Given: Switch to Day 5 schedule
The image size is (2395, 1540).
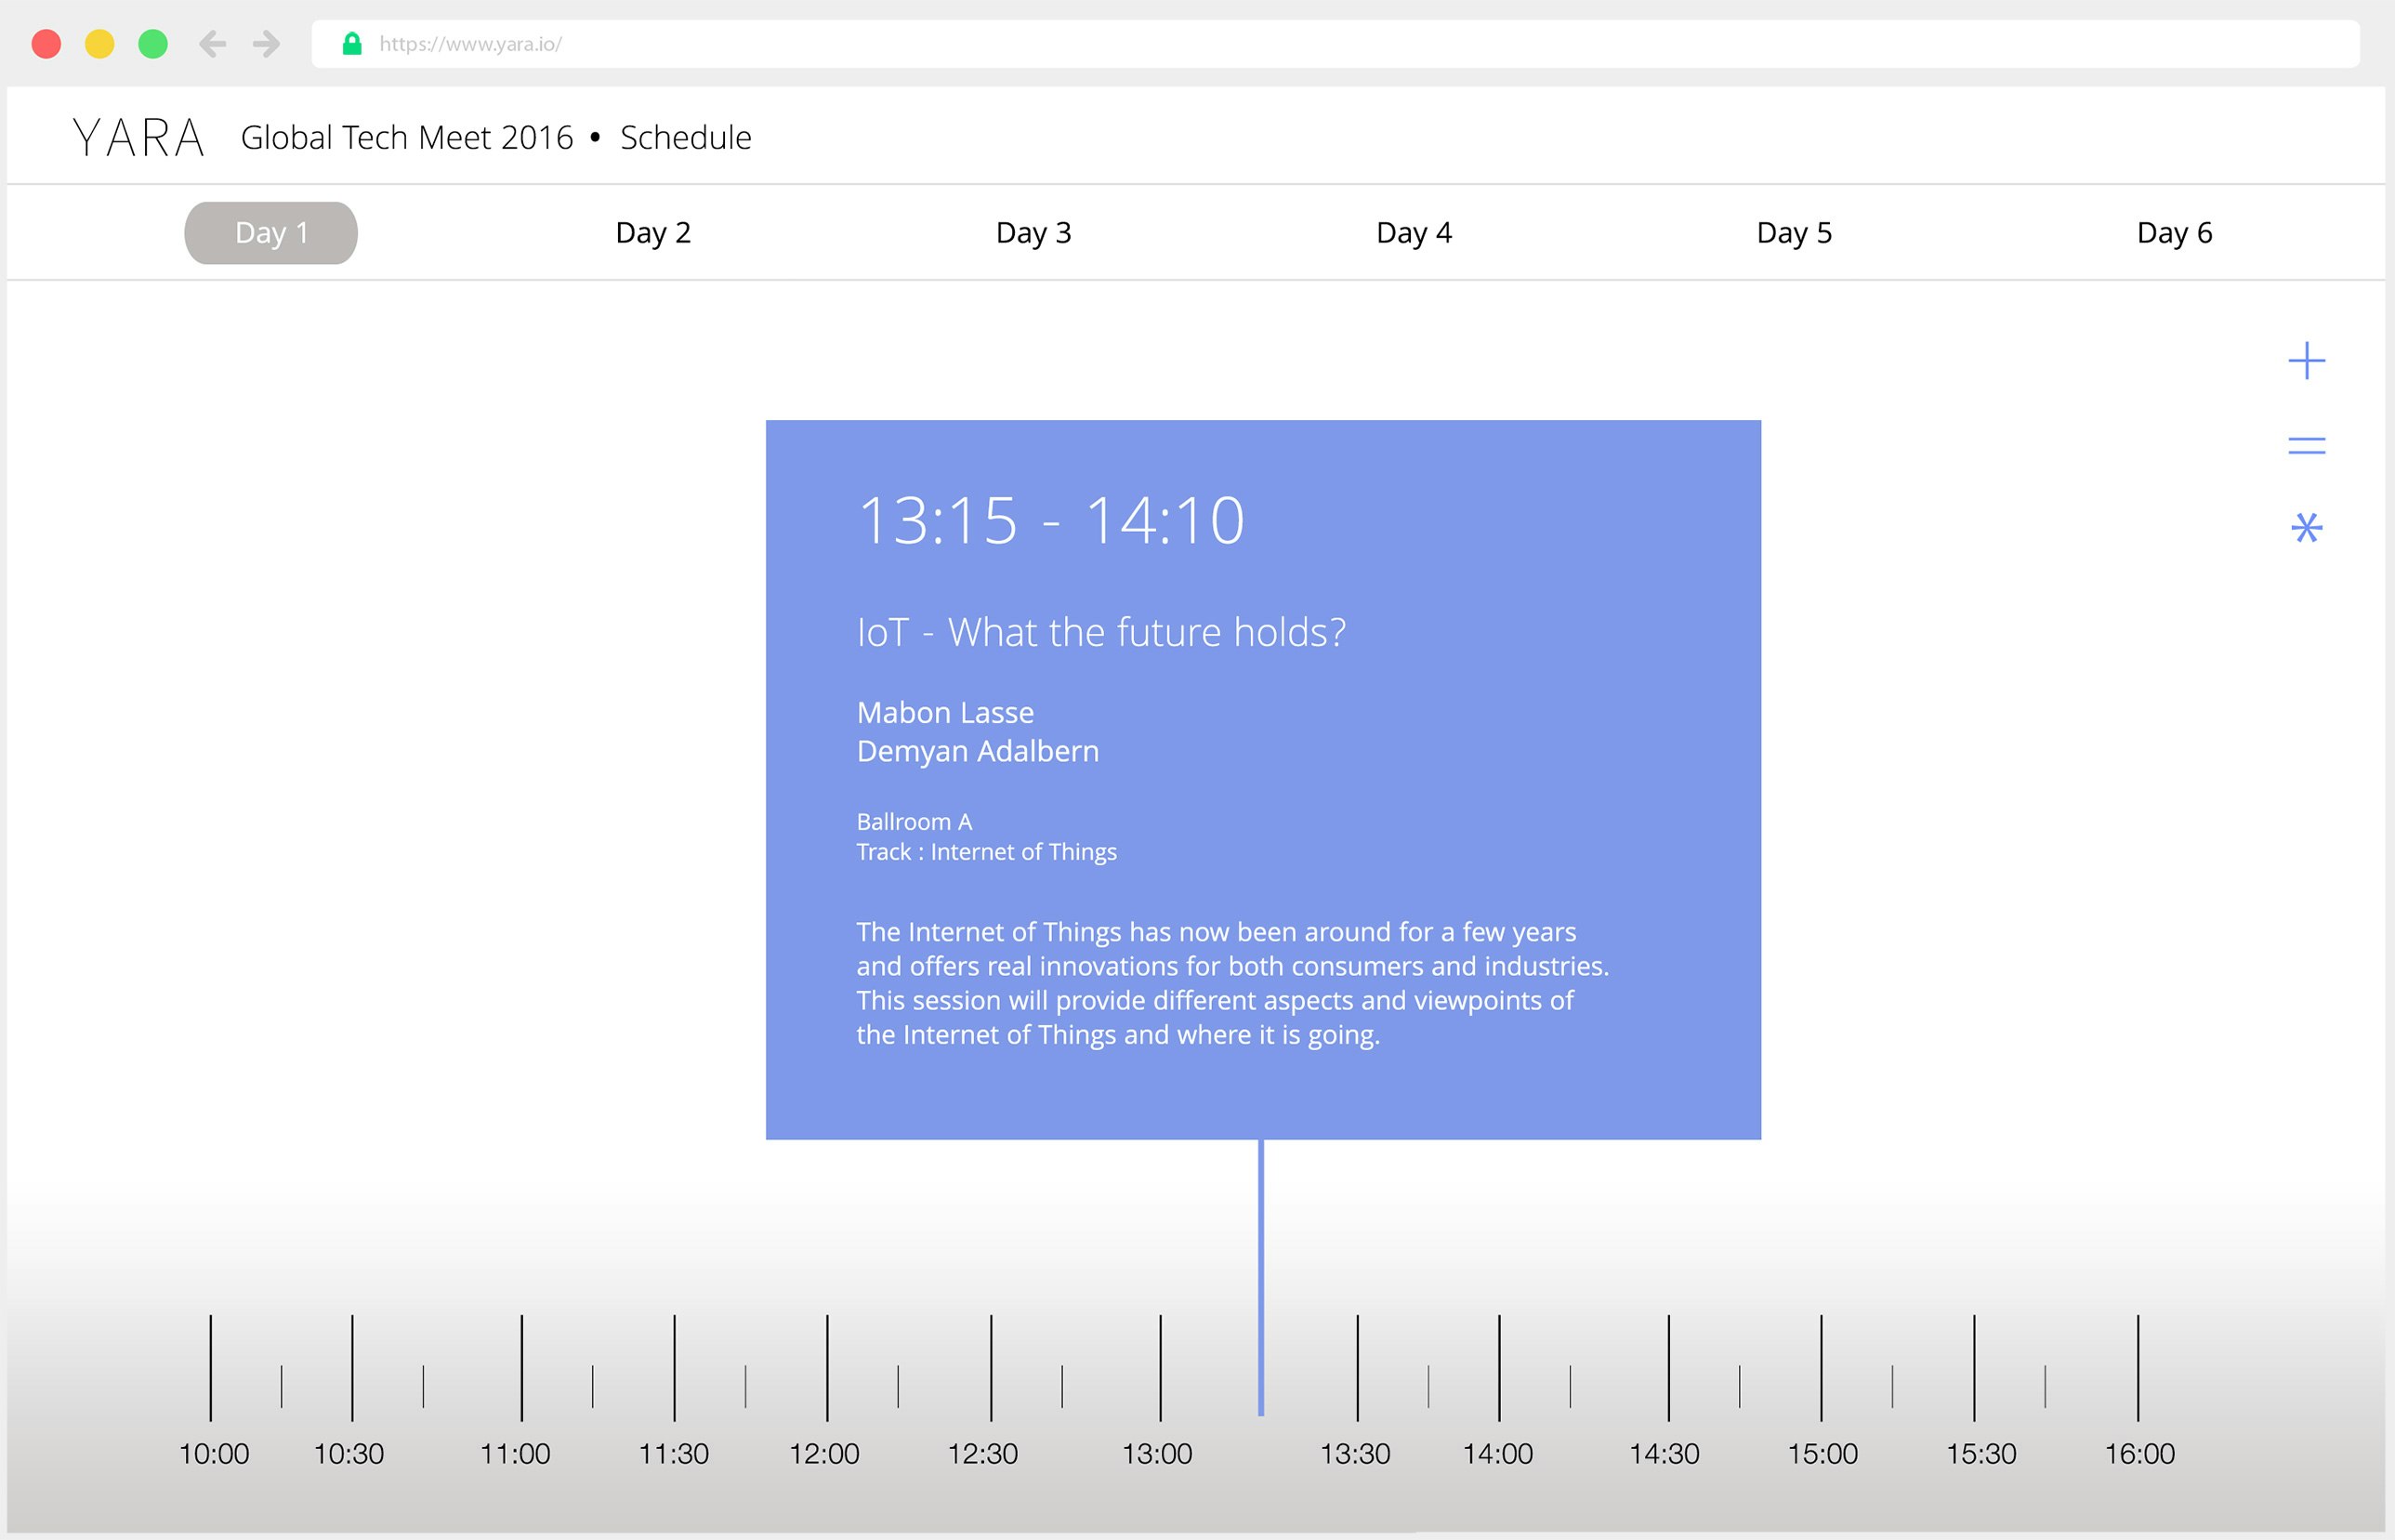Looking at the screenshot, I should coord(1794,233).
